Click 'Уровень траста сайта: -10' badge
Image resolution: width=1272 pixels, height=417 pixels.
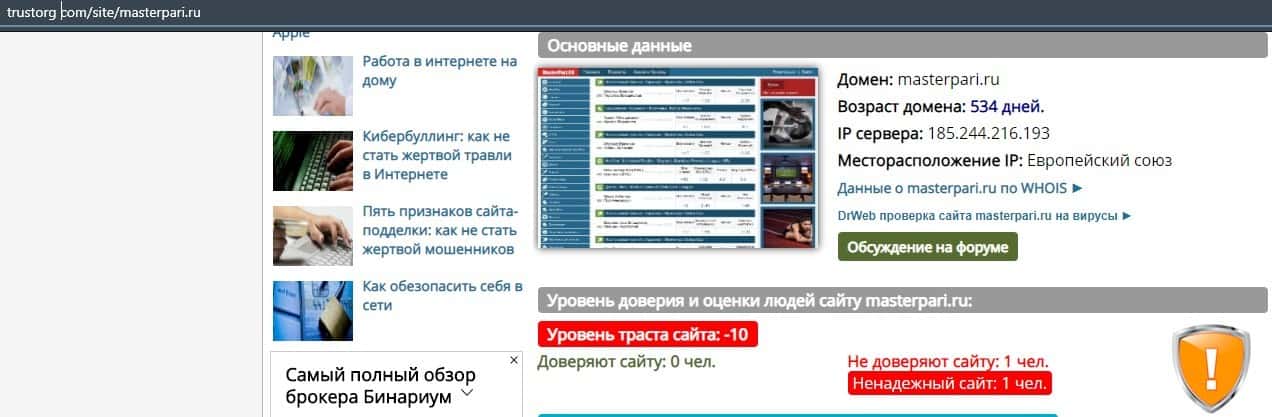click(x=648, y=334)
